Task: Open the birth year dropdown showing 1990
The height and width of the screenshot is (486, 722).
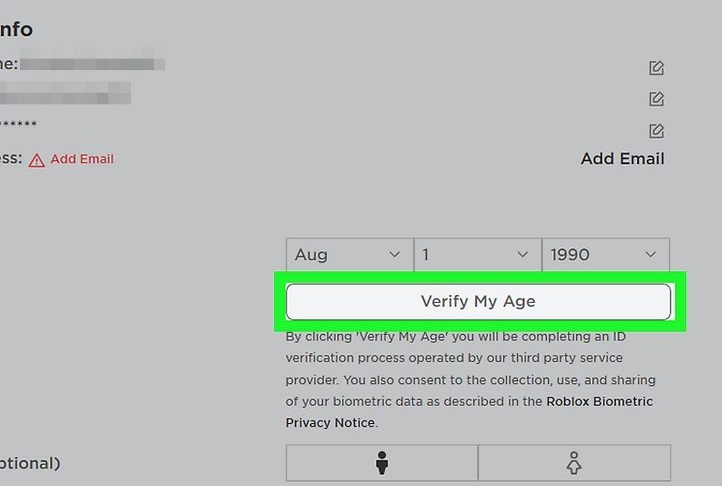Action: [x=604, y=254]
